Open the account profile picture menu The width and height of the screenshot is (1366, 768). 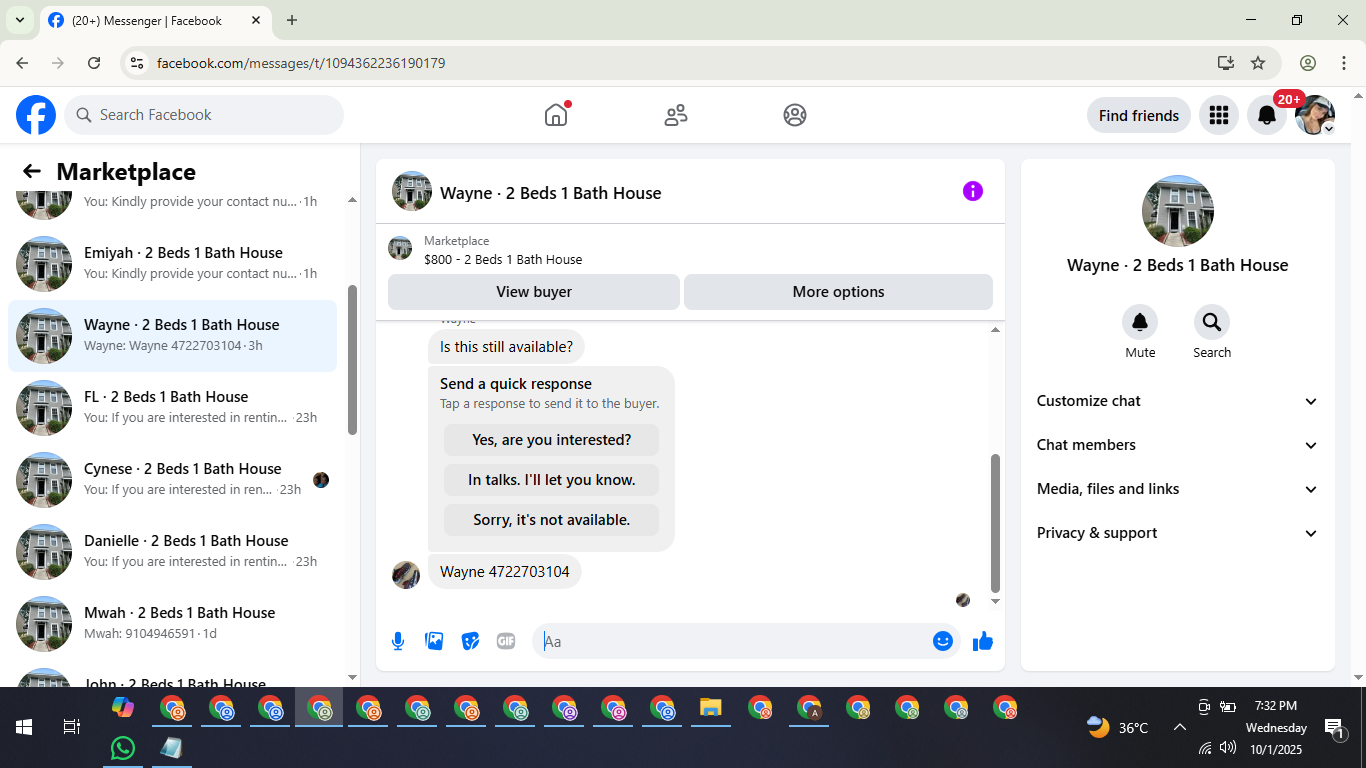tap(1315, 115)
